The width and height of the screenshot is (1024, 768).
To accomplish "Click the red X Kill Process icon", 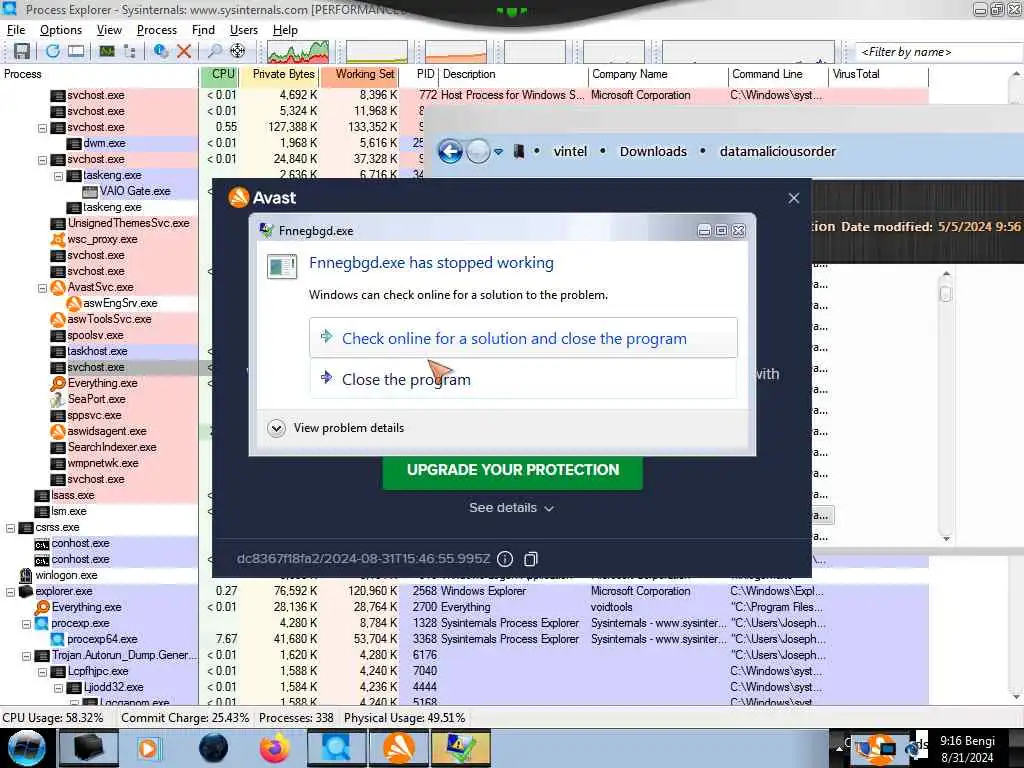I will tap(184, 51).
